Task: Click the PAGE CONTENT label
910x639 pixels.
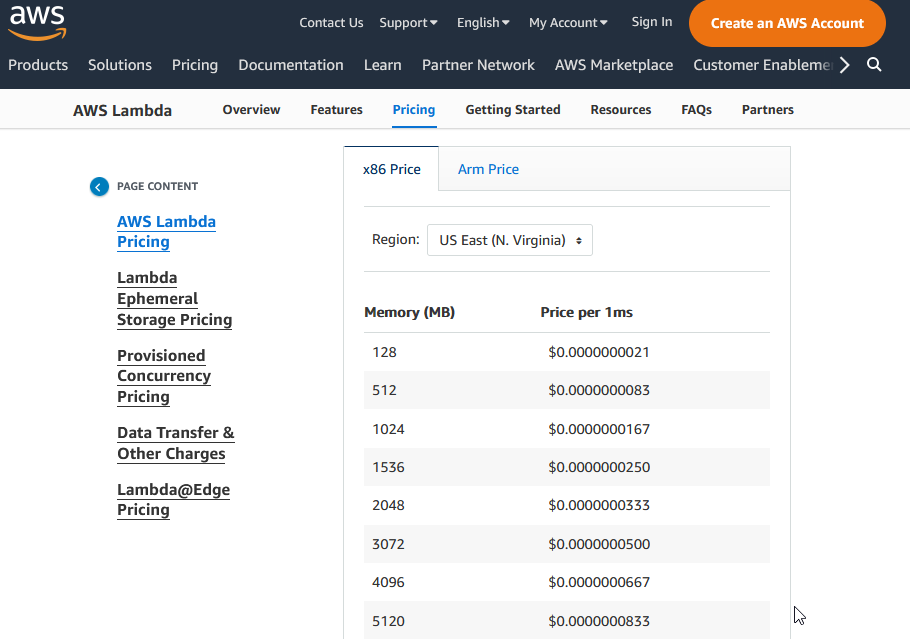Action: pyautogui.click(x=157, y=186)
